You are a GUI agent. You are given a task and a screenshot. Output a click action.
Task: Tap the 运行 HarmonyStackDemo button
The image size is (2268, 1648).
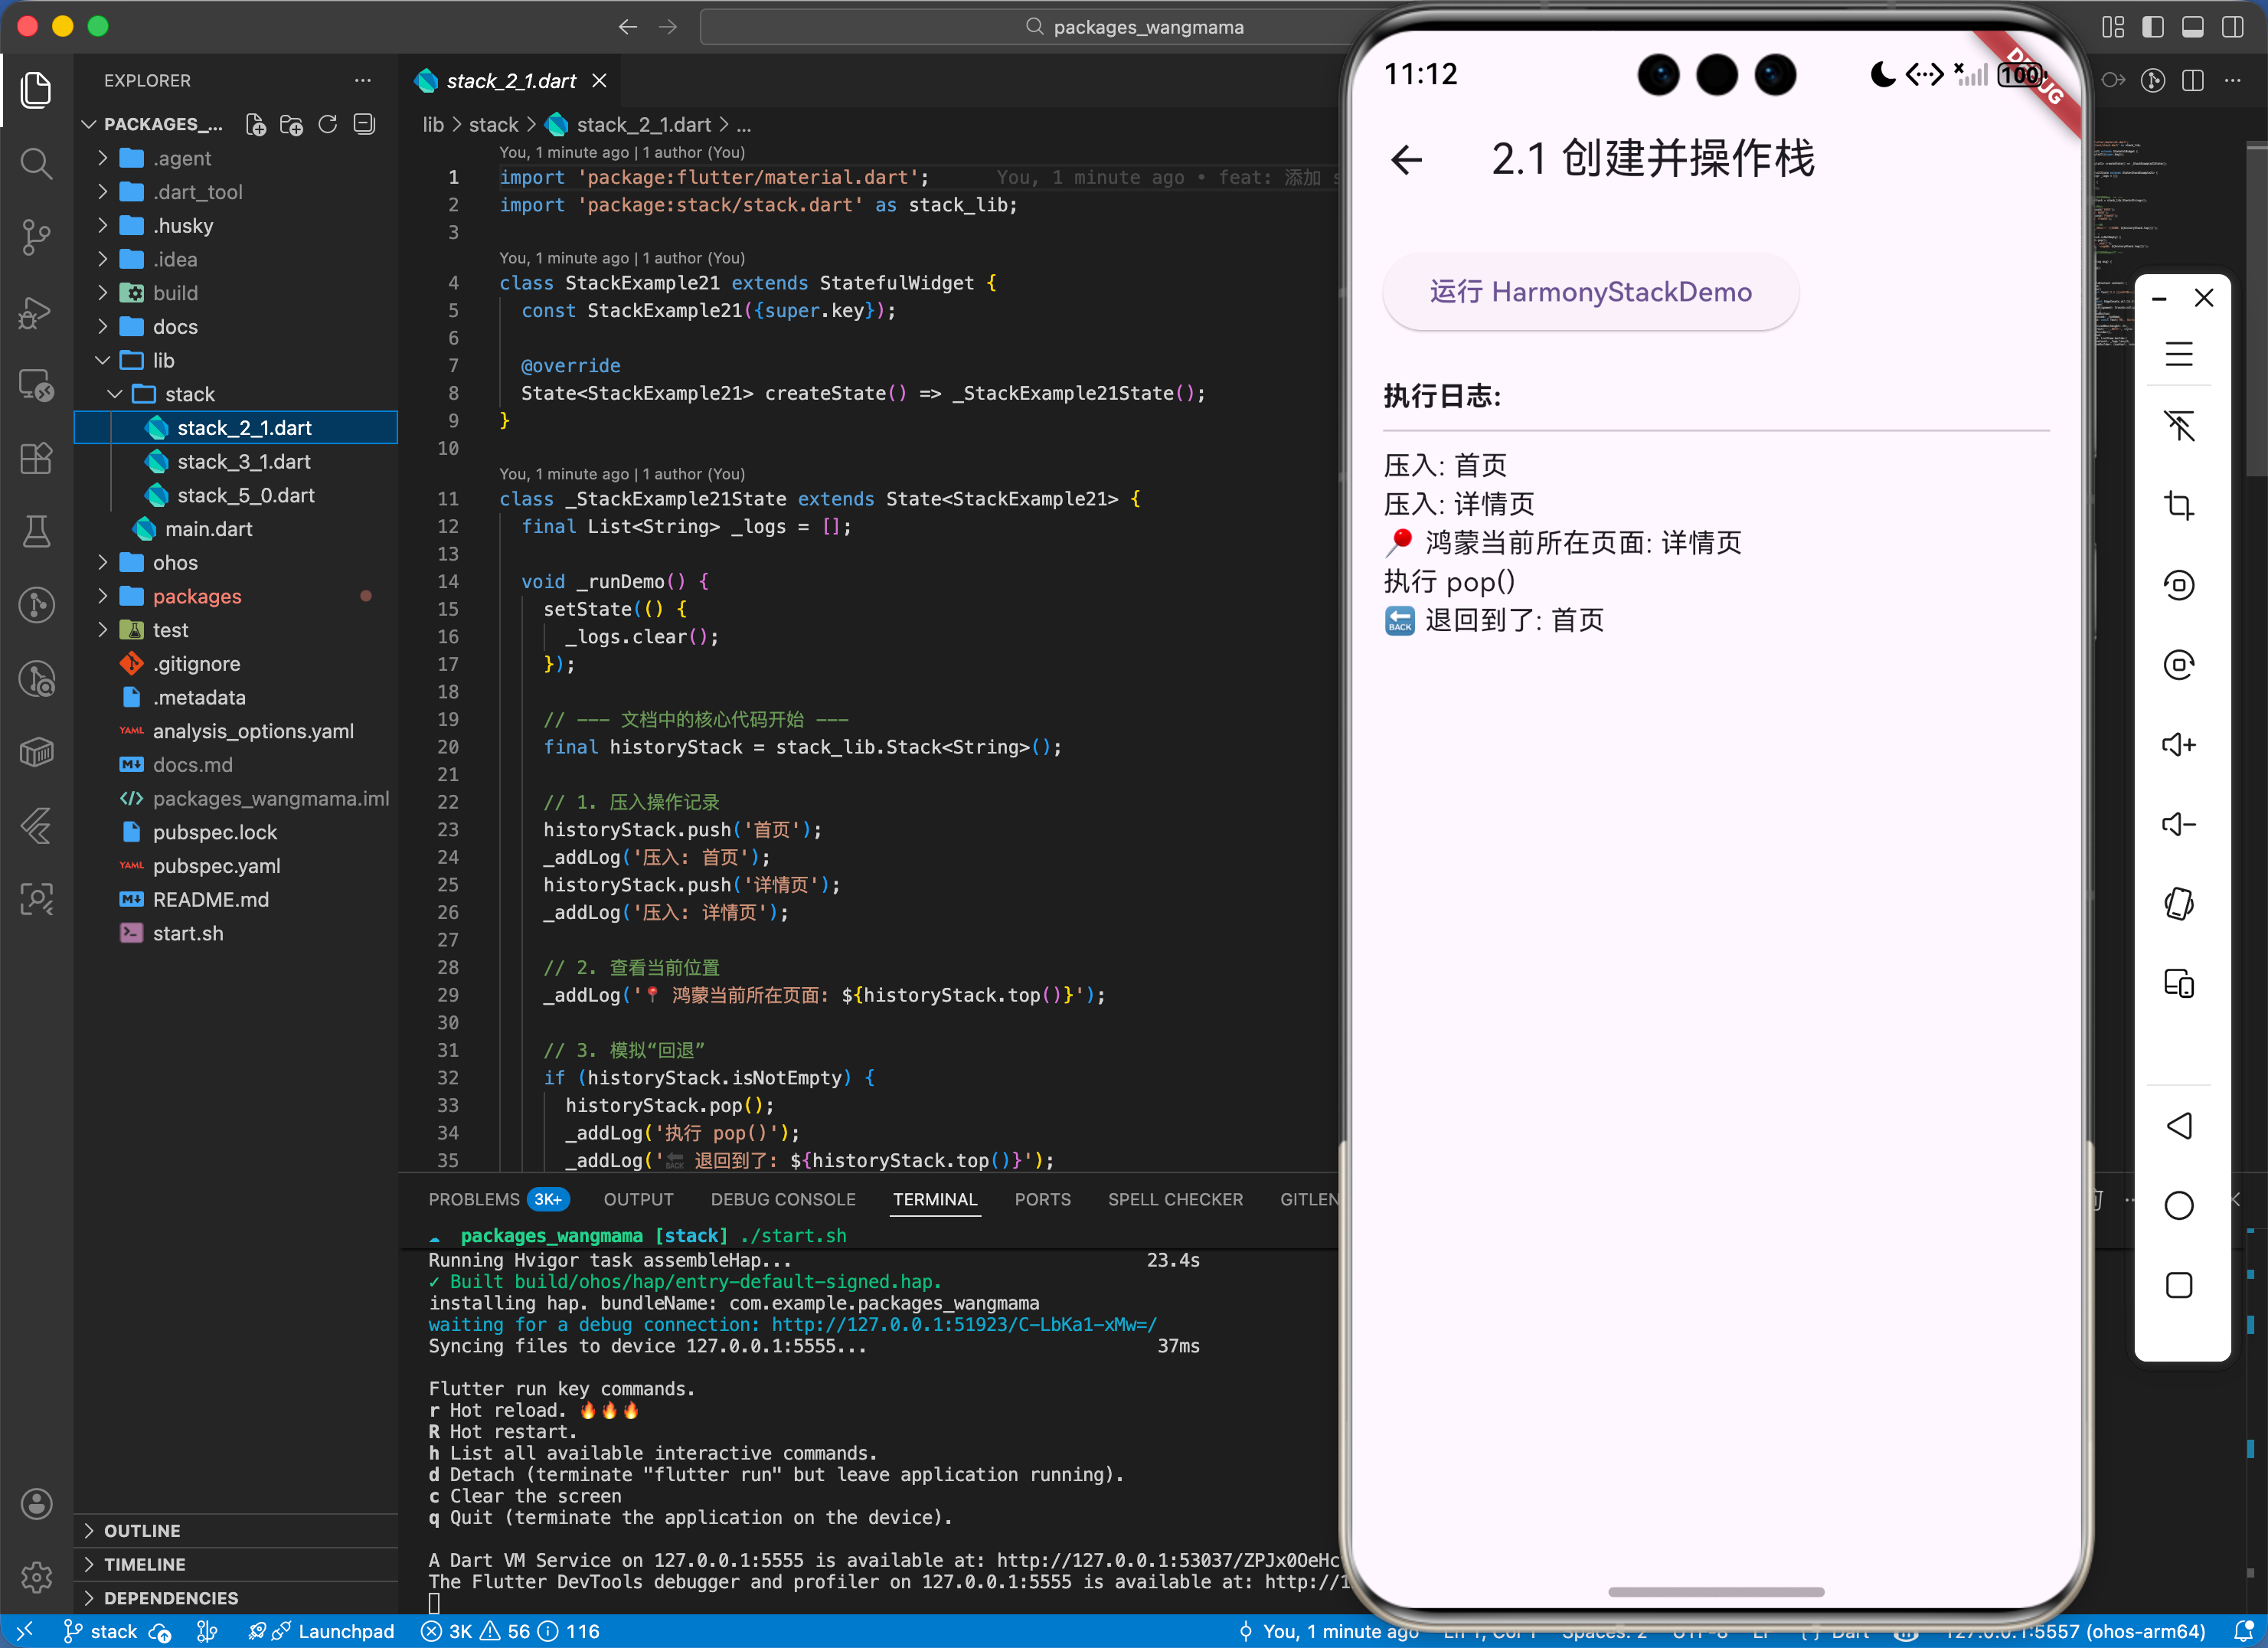[1590, 292]
